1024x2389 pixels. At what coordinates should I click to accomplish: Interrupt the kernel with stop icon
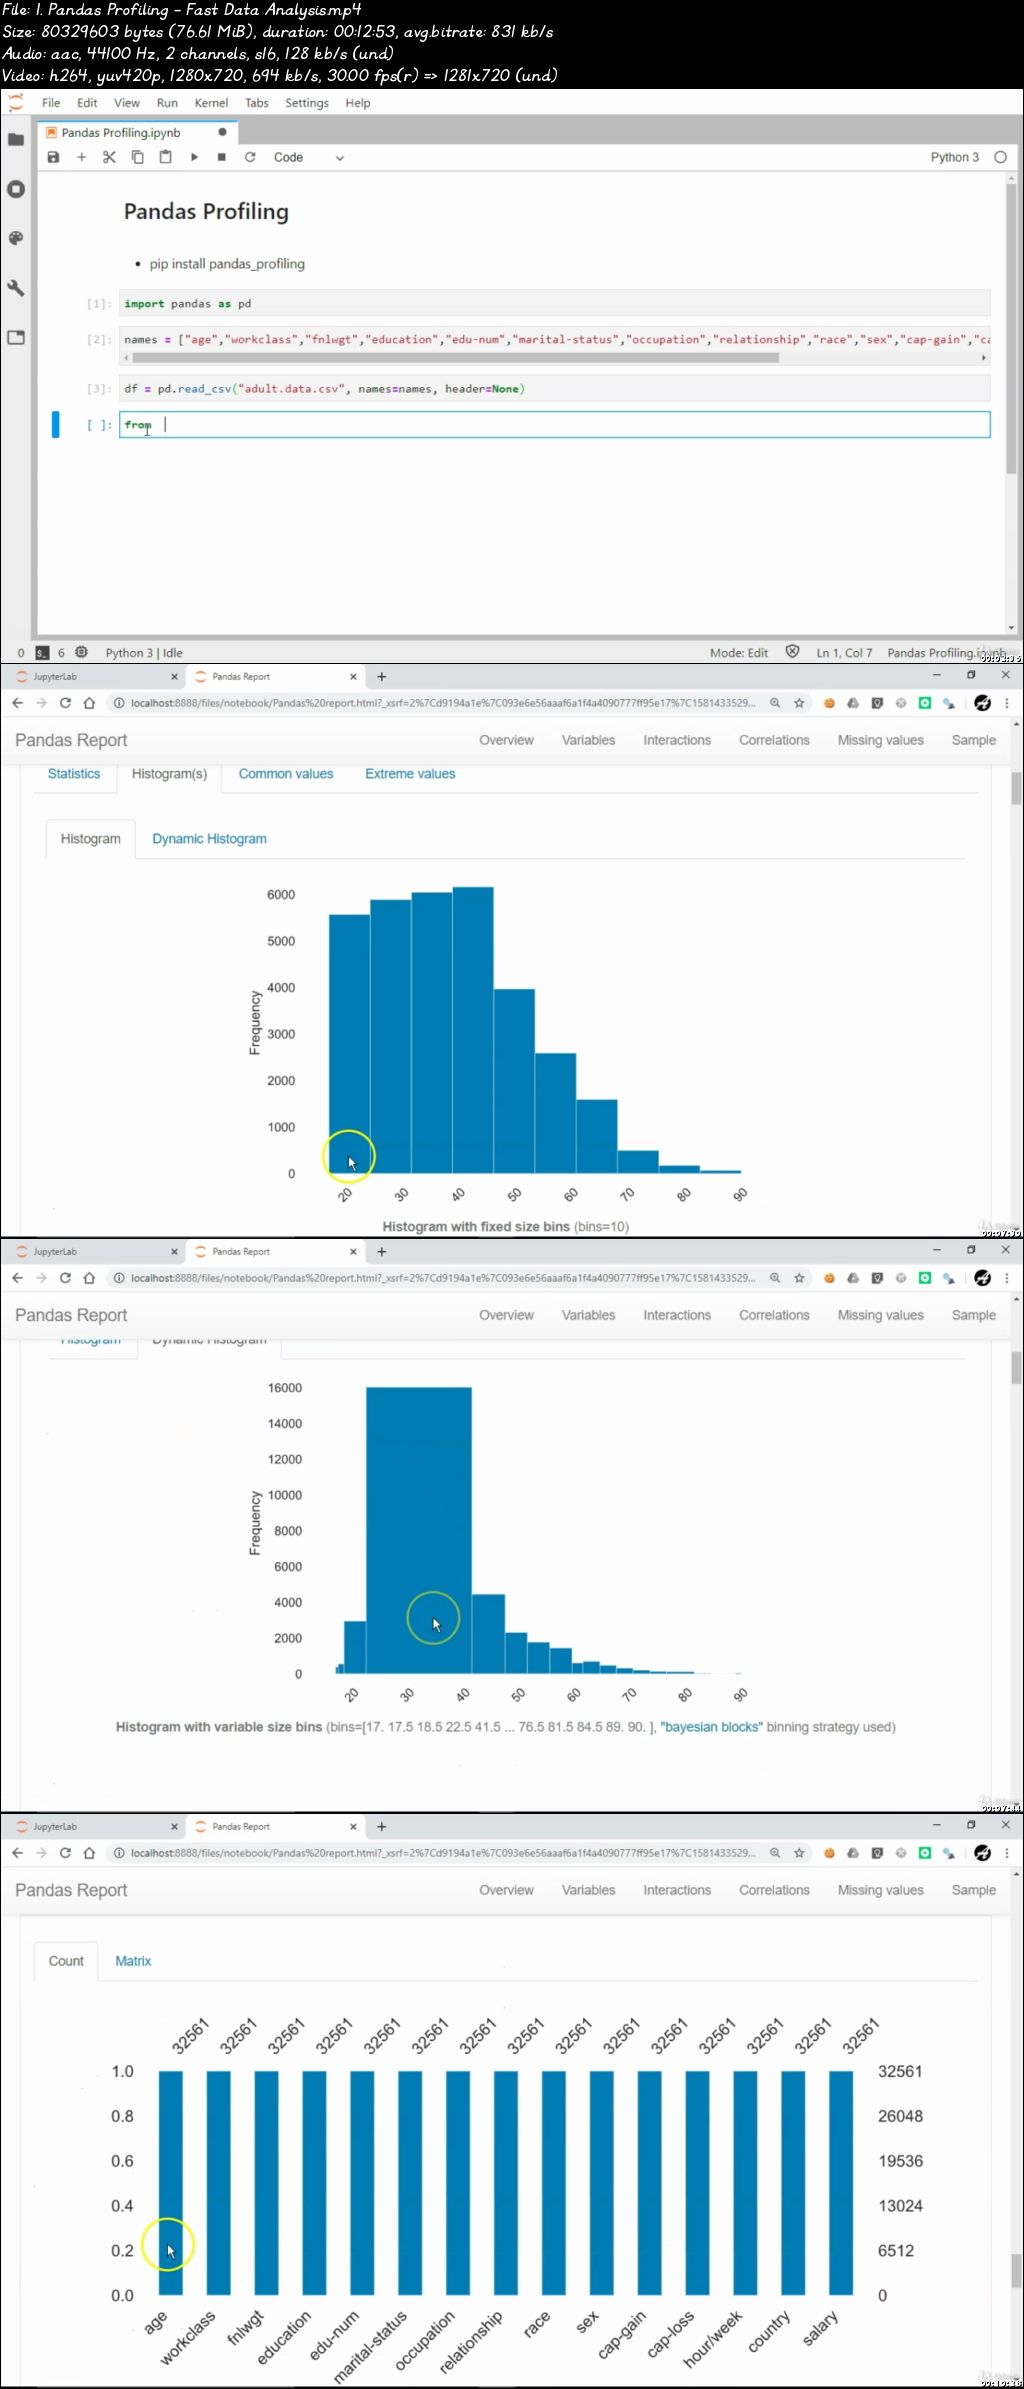[x=222, y=157]
